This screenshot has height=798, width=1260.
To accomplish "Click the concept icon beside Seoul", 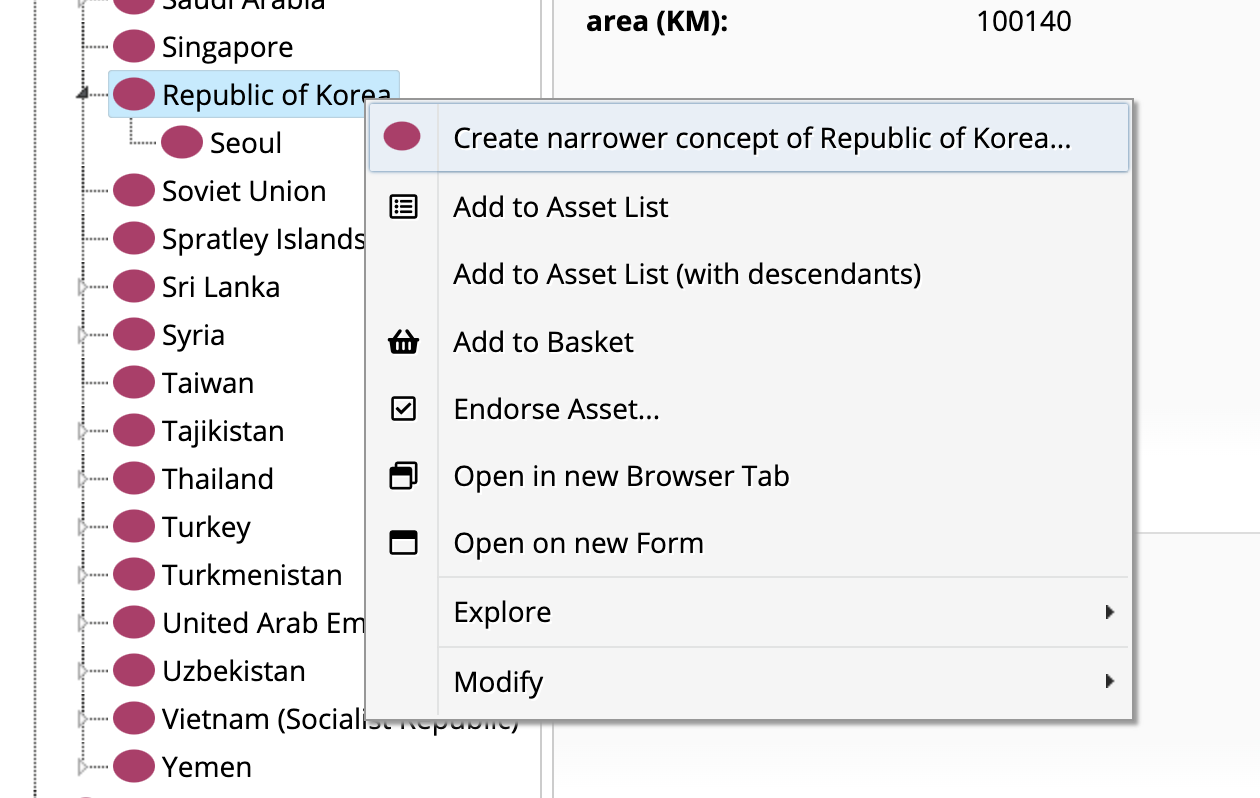I will 181,142.
